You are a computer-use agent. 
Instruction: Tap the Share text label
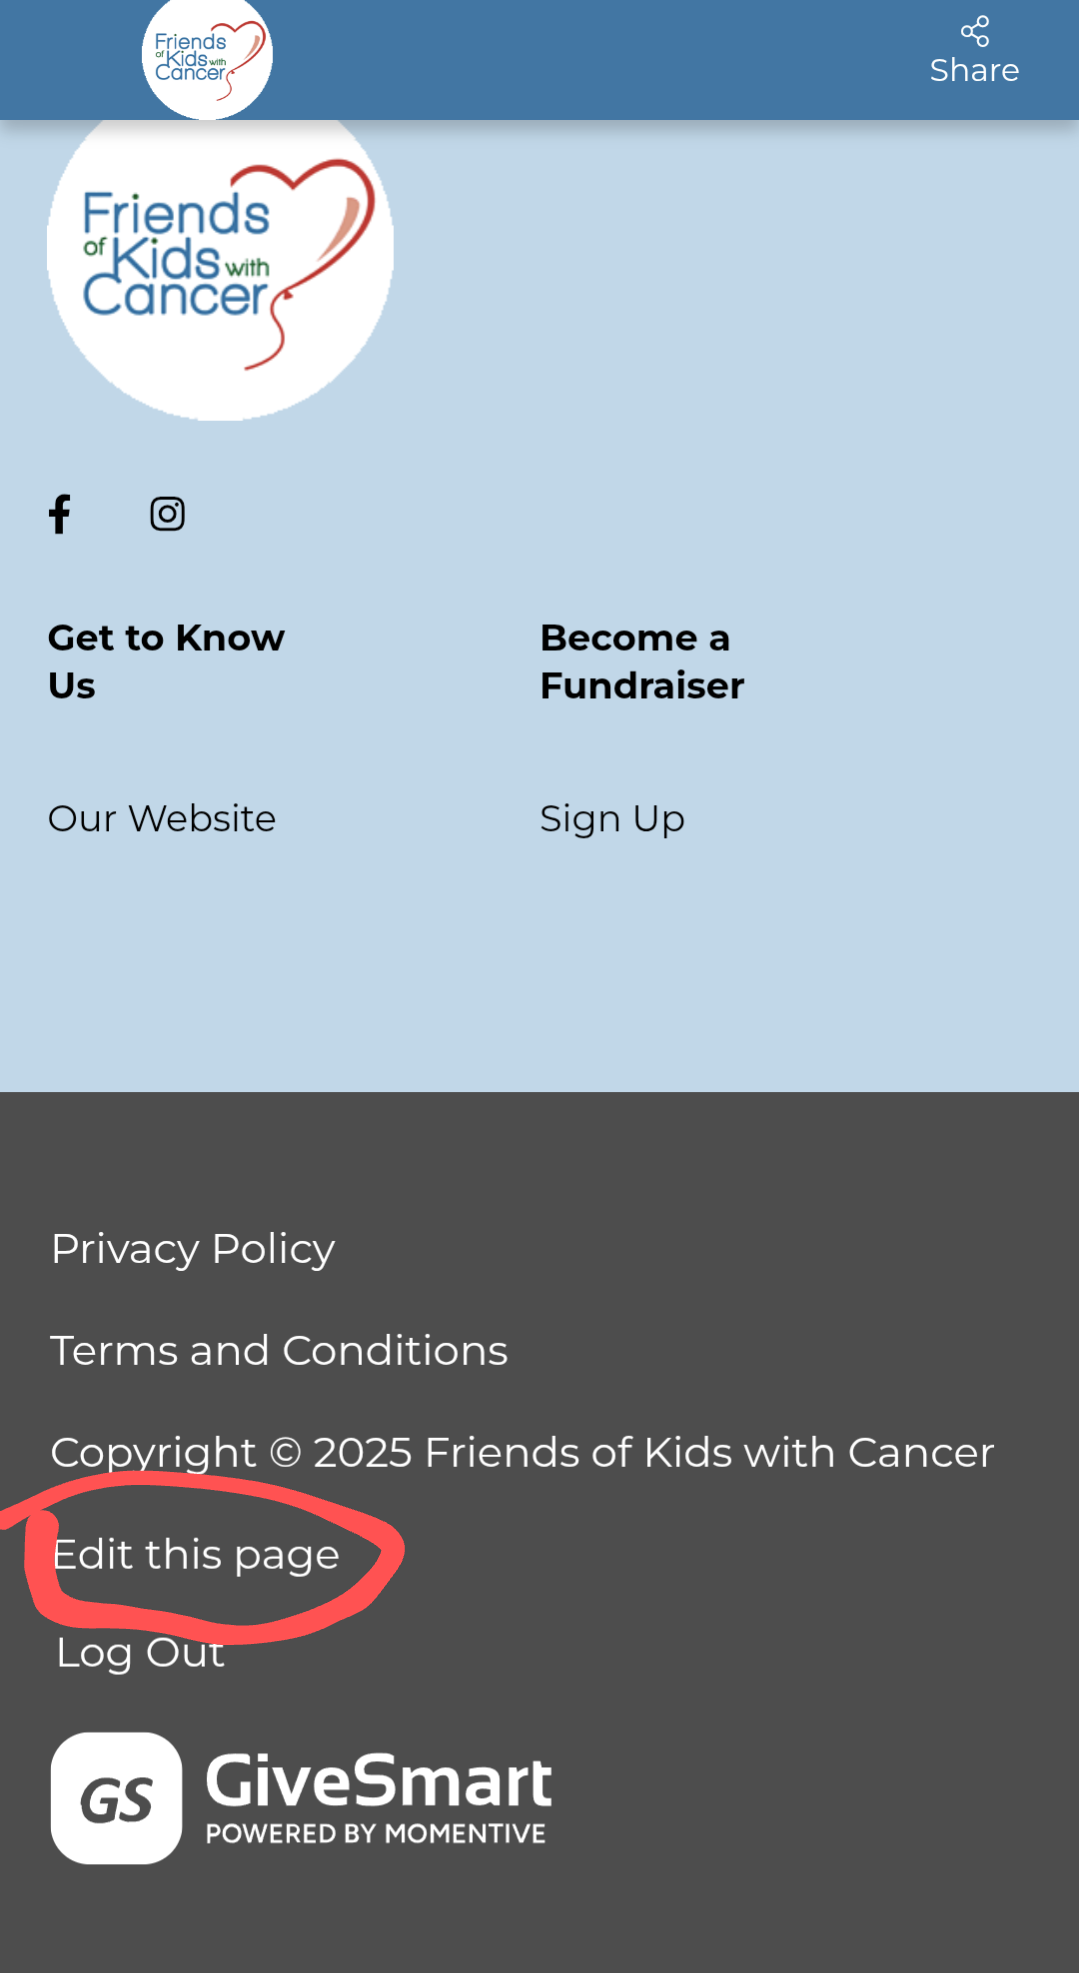[x=974, y=71]
